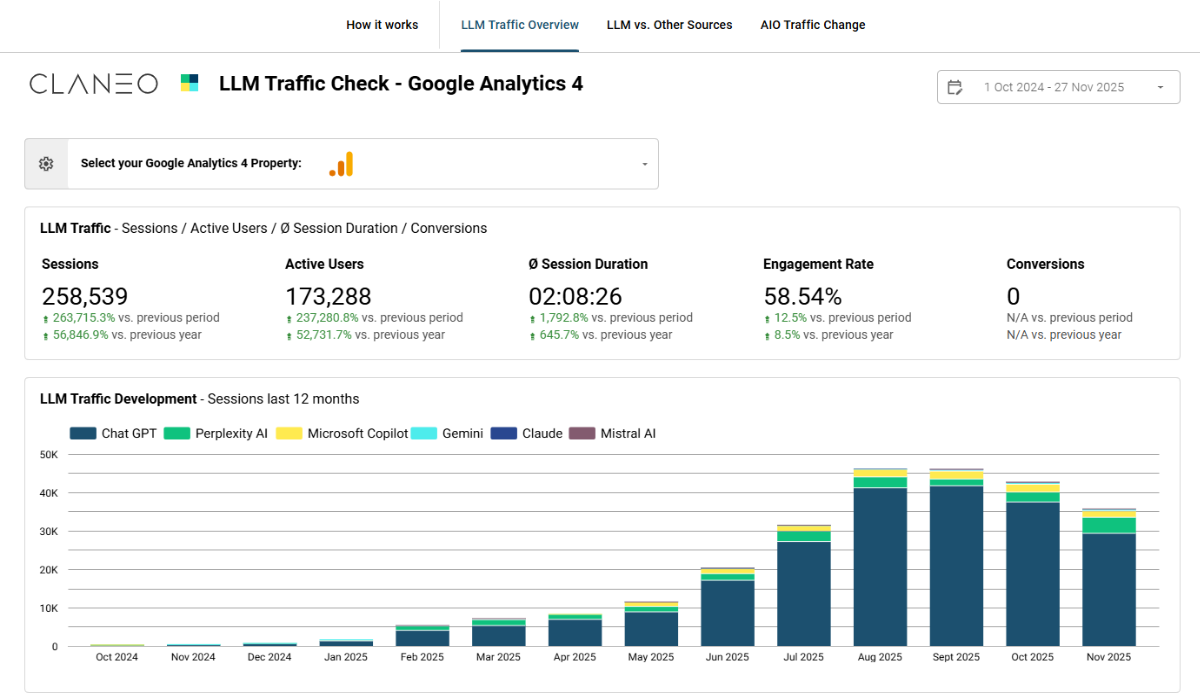This screenshot has width=1200, height=700.
Task: Click the Claneo logo
Action: click(x=93, y=84)
